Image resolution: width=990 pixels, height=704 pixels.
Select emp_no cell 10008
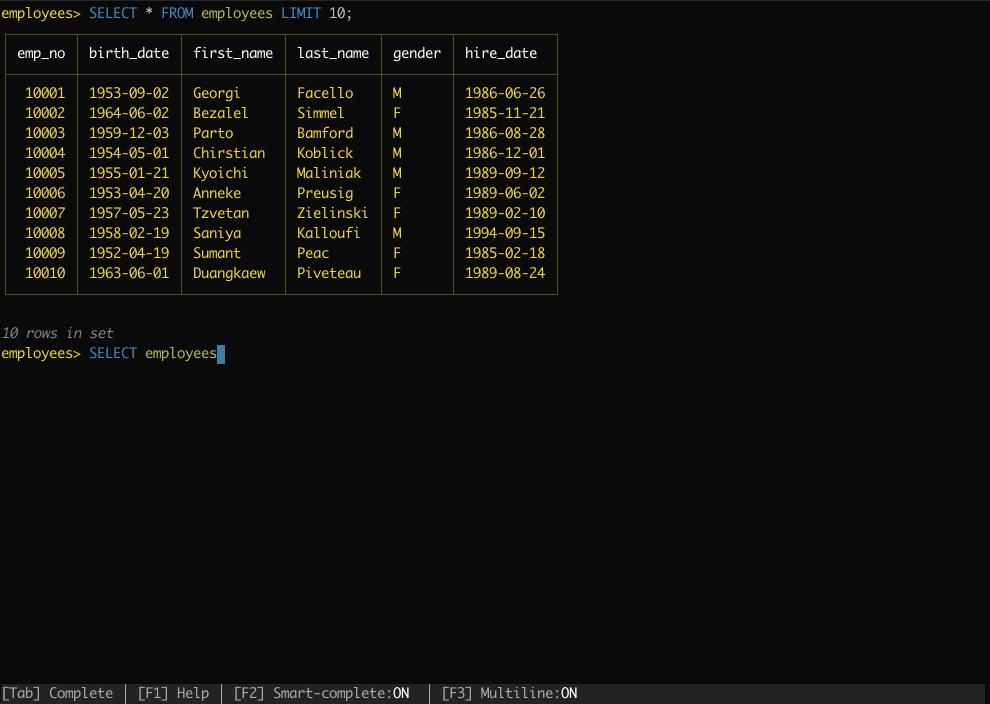45,233
